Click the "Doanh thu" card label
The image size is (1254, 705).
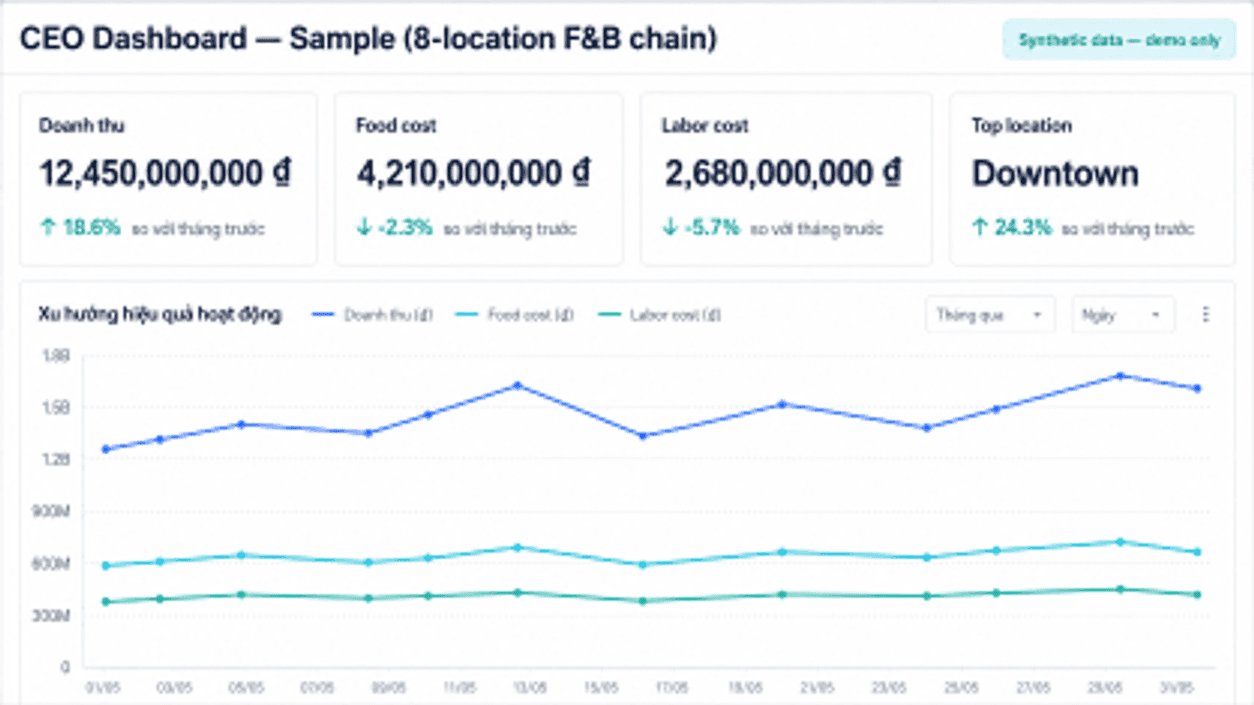[82, 126]
